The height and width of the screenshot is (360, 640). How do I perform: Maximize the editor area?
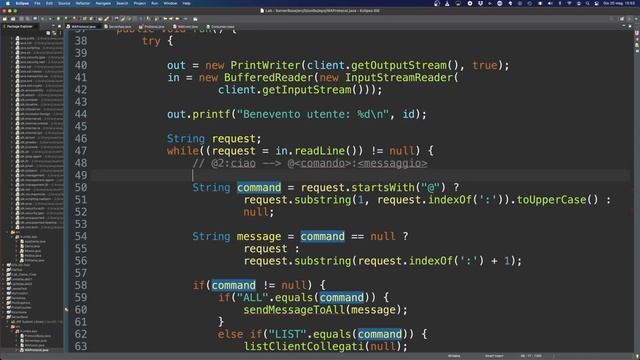coord(630,26)
